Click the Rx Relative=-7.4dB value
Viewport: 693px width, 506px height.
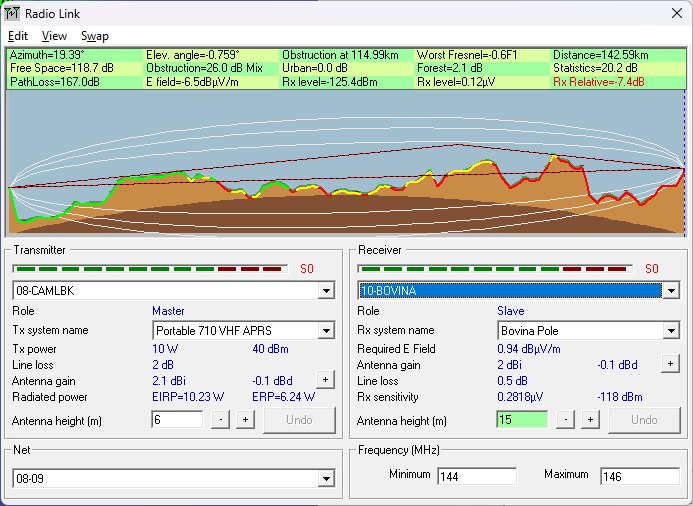599,82
